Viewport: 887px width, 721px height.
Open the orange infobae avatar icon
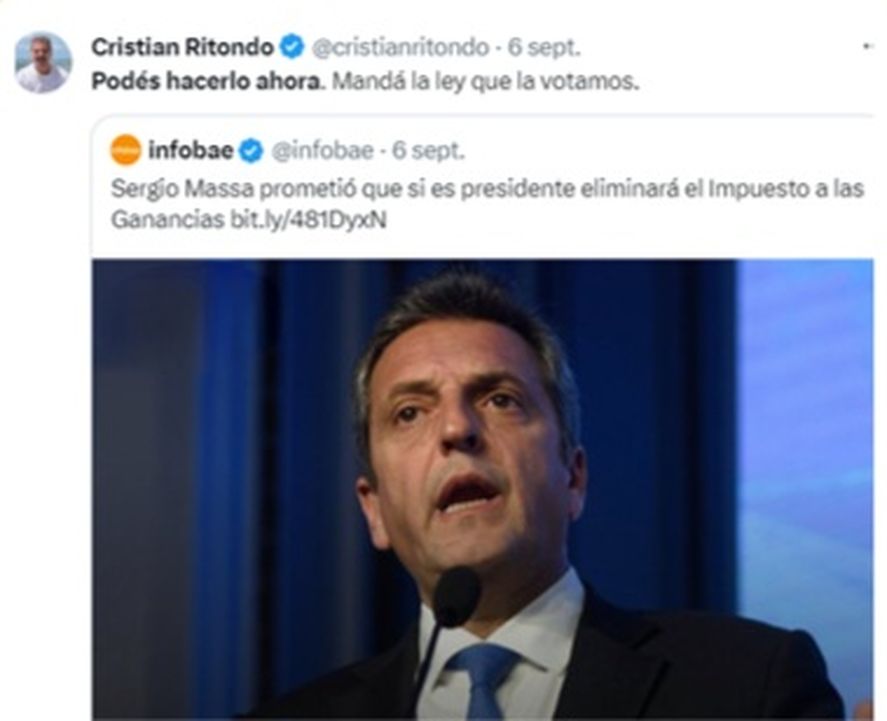[x=126, y=150]
